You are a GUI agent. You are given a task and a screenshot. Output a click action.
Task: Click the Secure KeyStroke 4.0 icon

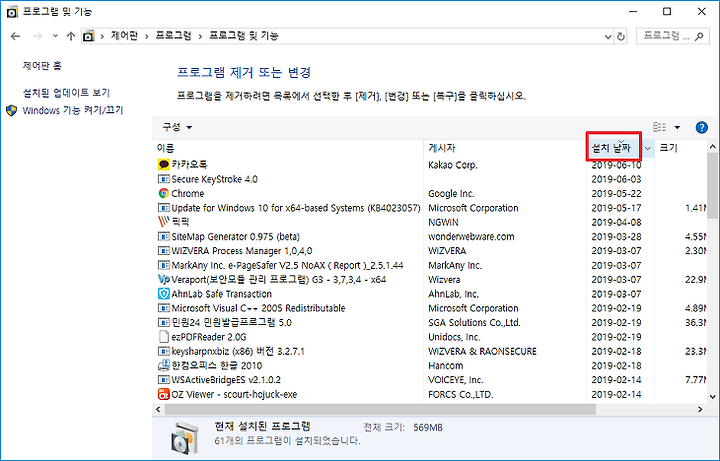(x=163, y=179)
